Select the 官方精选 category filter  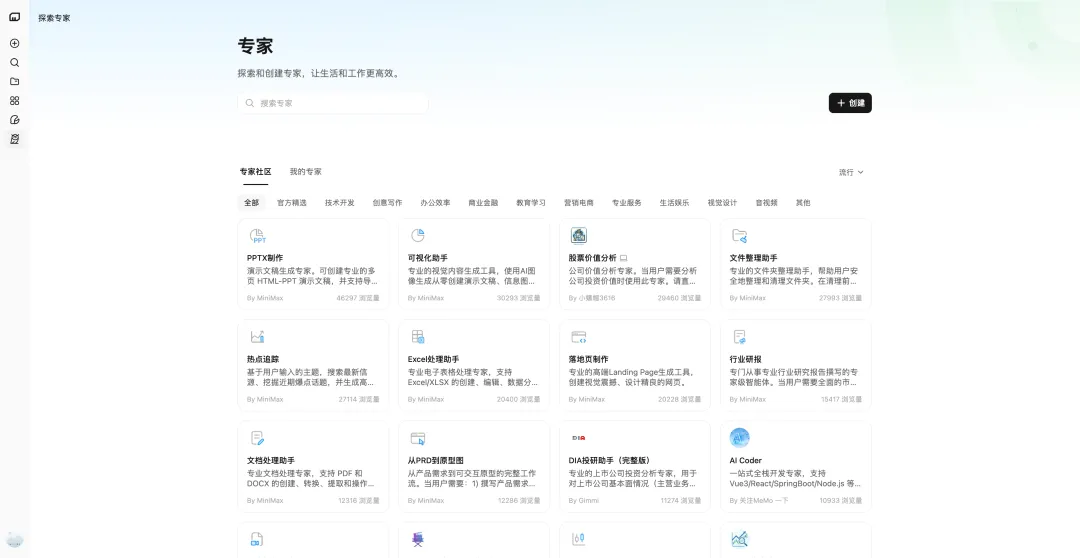(x=292, y=203)
